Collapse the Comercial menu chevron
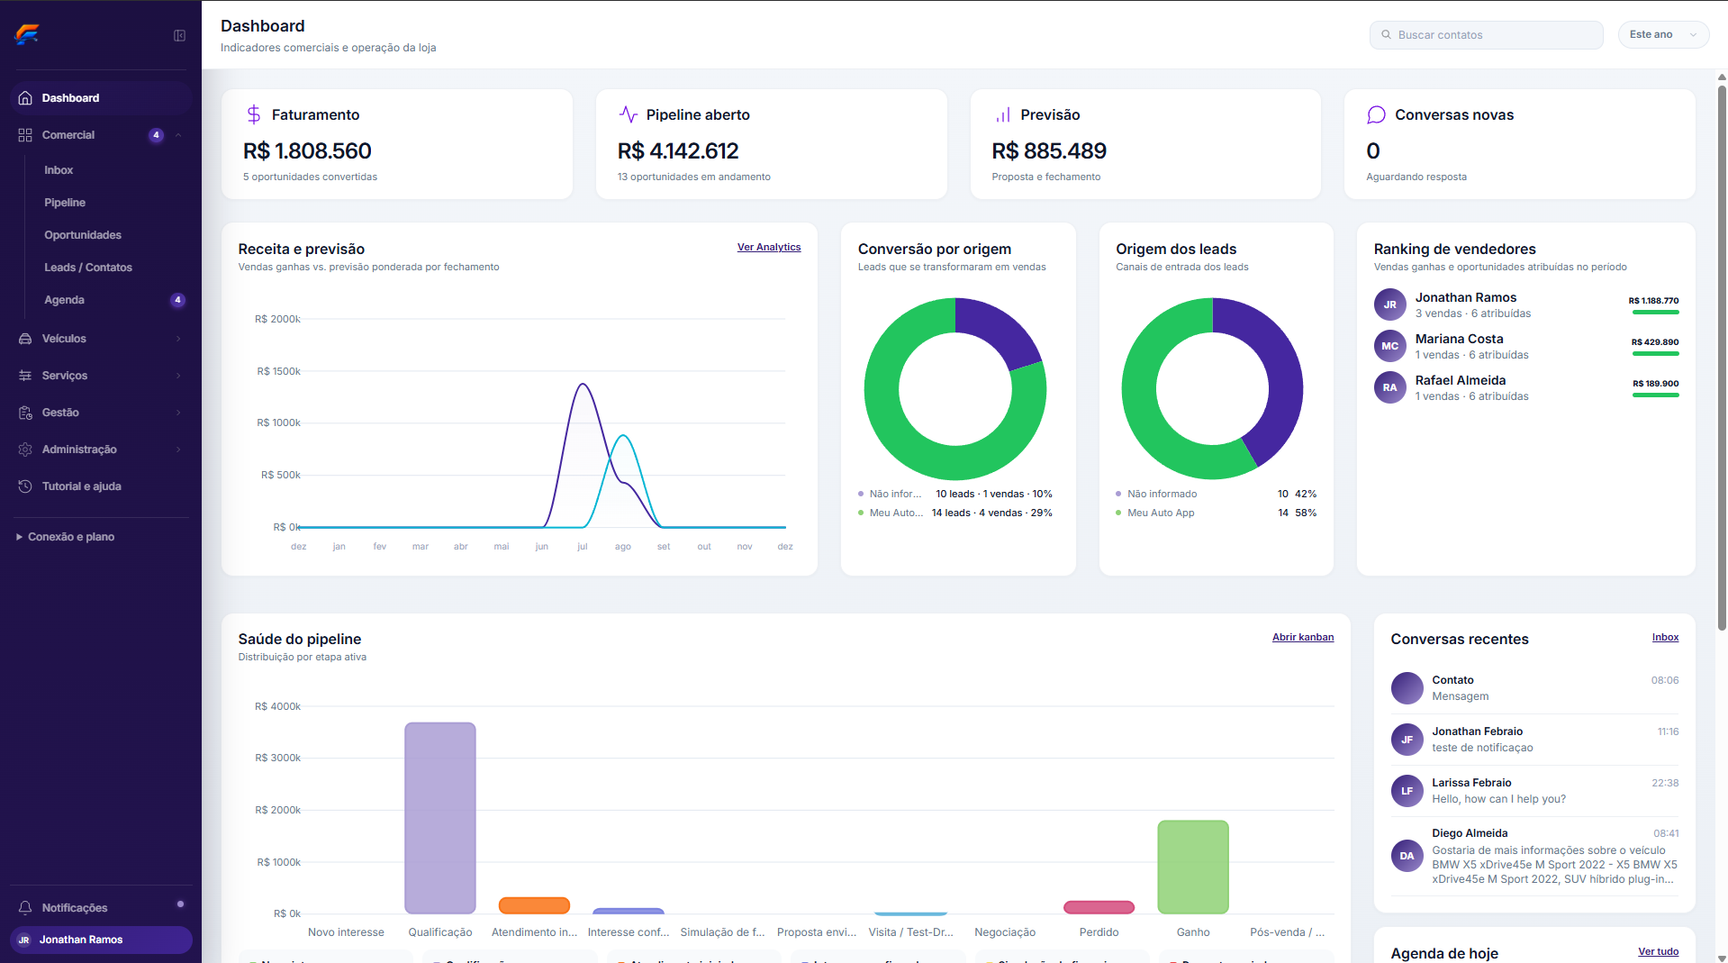1728x963 pixels. (179, 135)
